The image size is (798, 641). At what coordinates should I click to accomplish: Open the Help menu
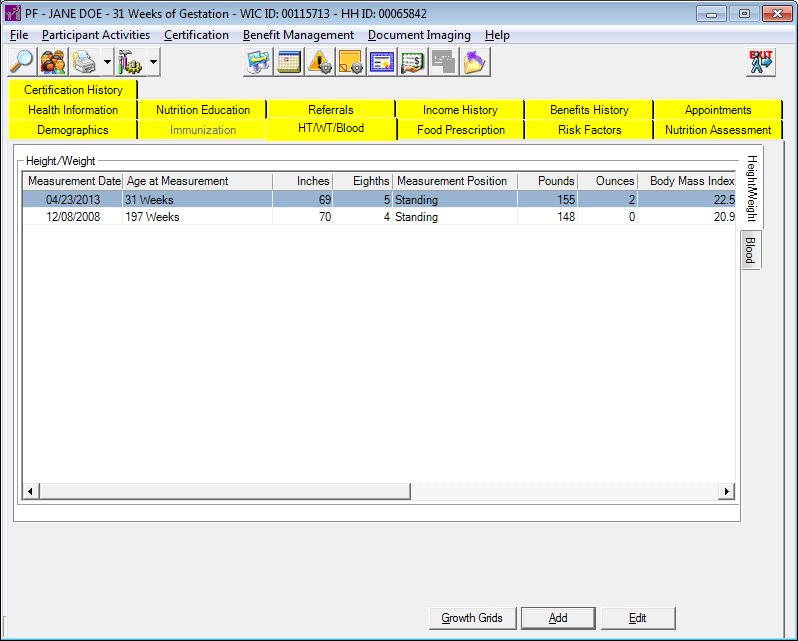497,35
